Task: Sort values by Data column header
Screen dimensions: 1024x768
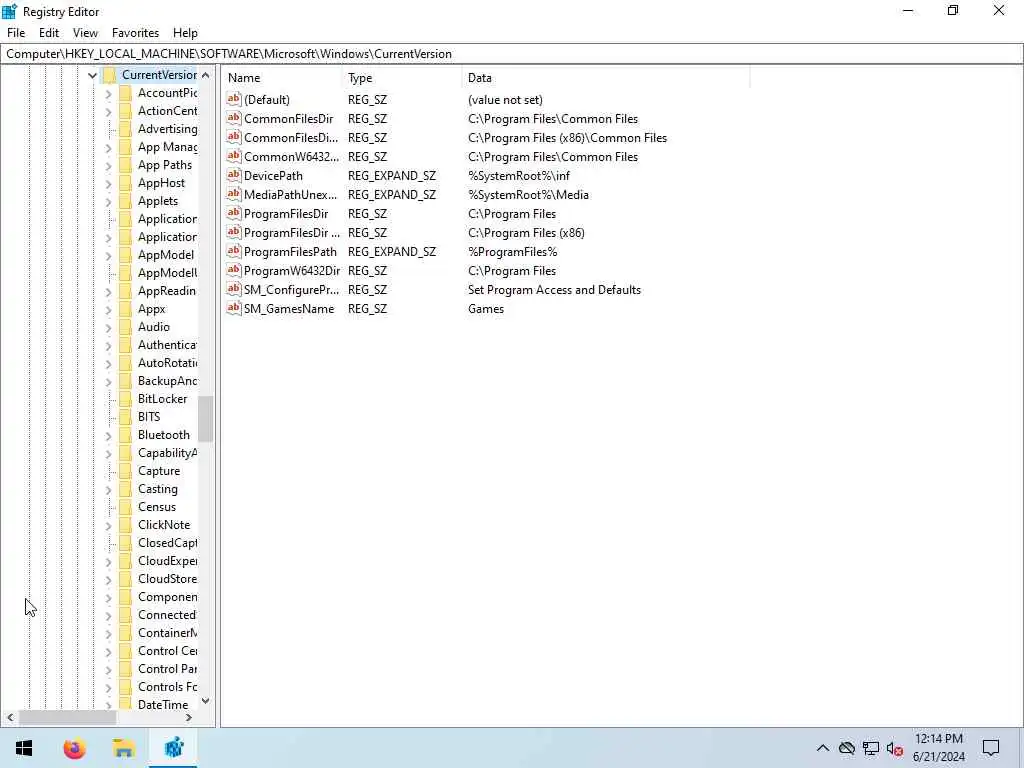Action: 605,78
